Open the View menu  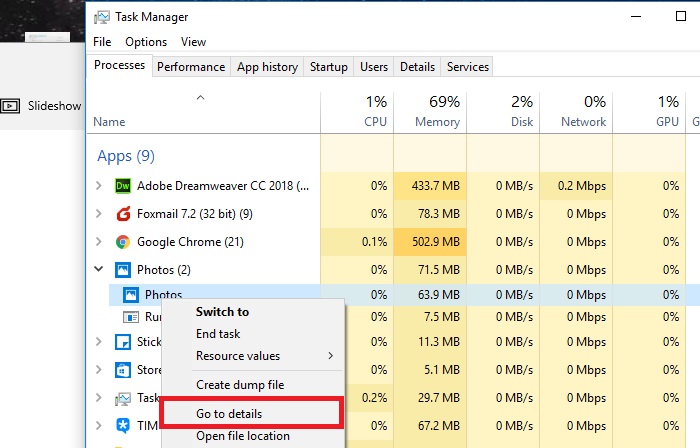193,42
